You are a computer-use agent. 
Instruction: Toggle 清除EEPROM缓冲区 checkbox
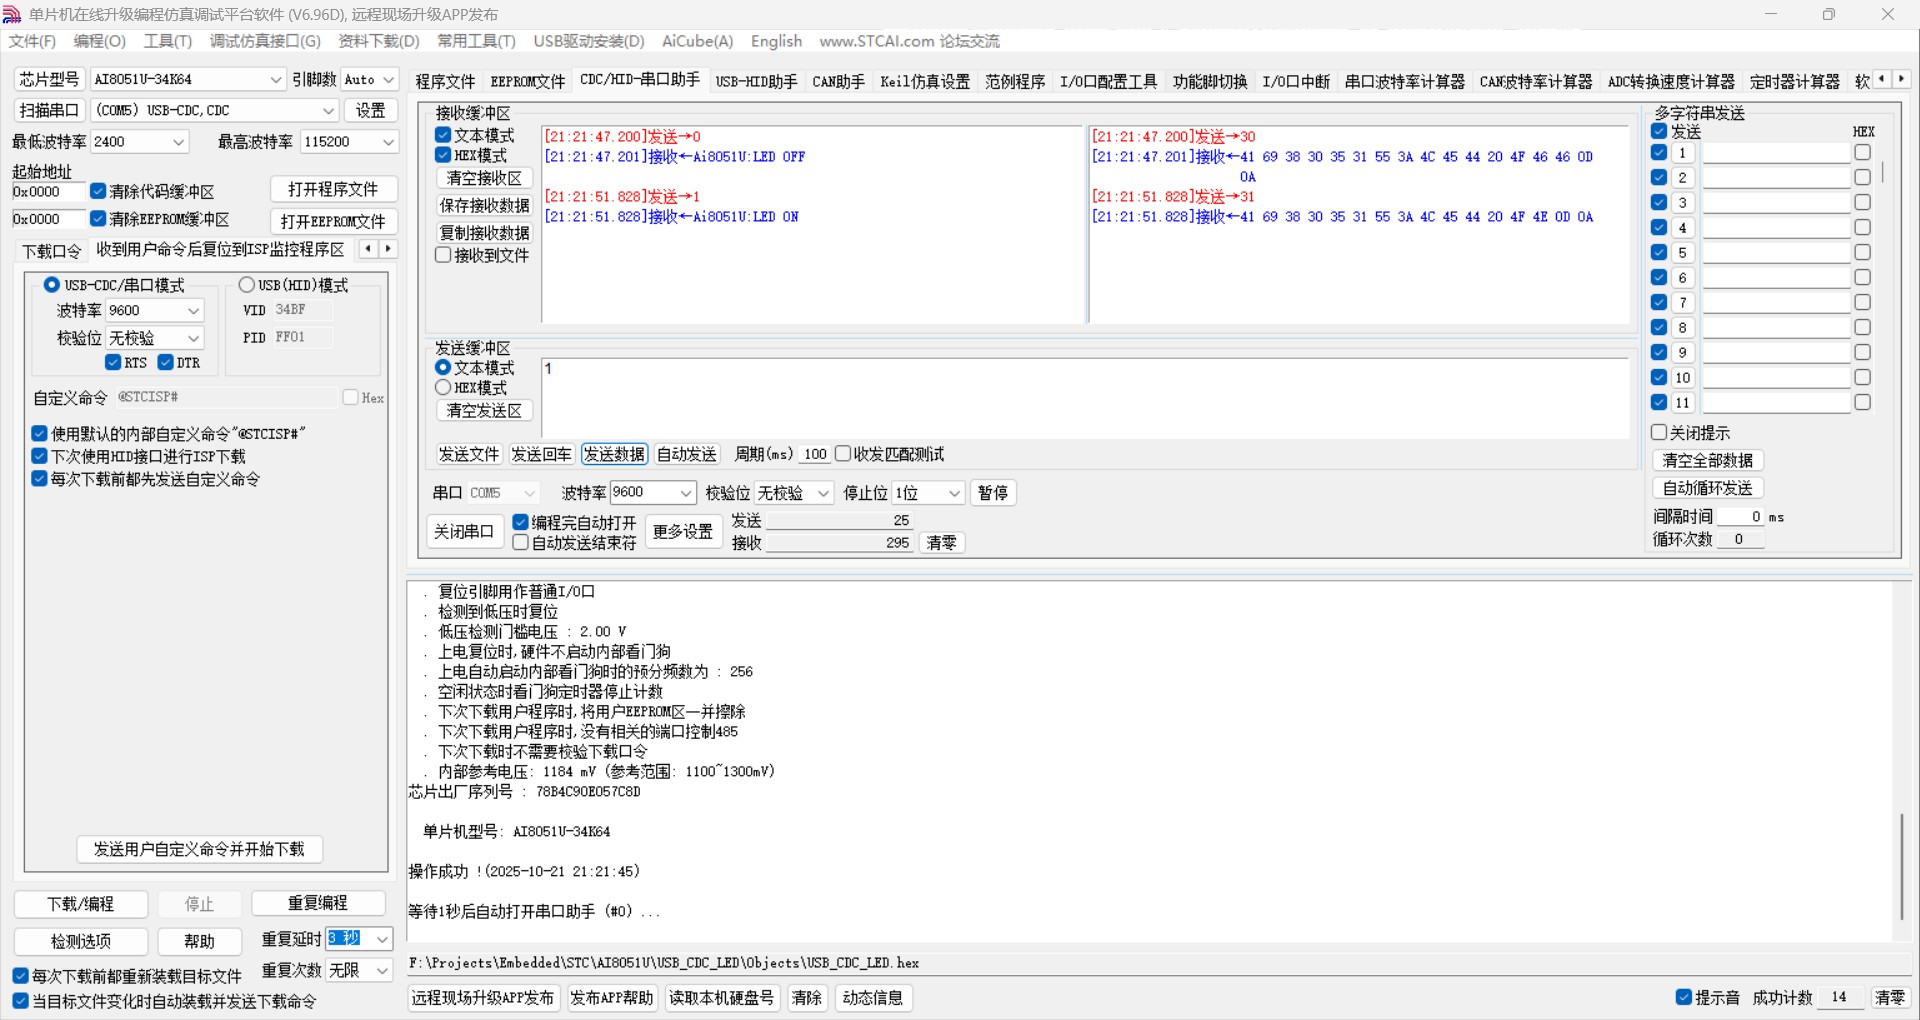click(x=98, y=219)
